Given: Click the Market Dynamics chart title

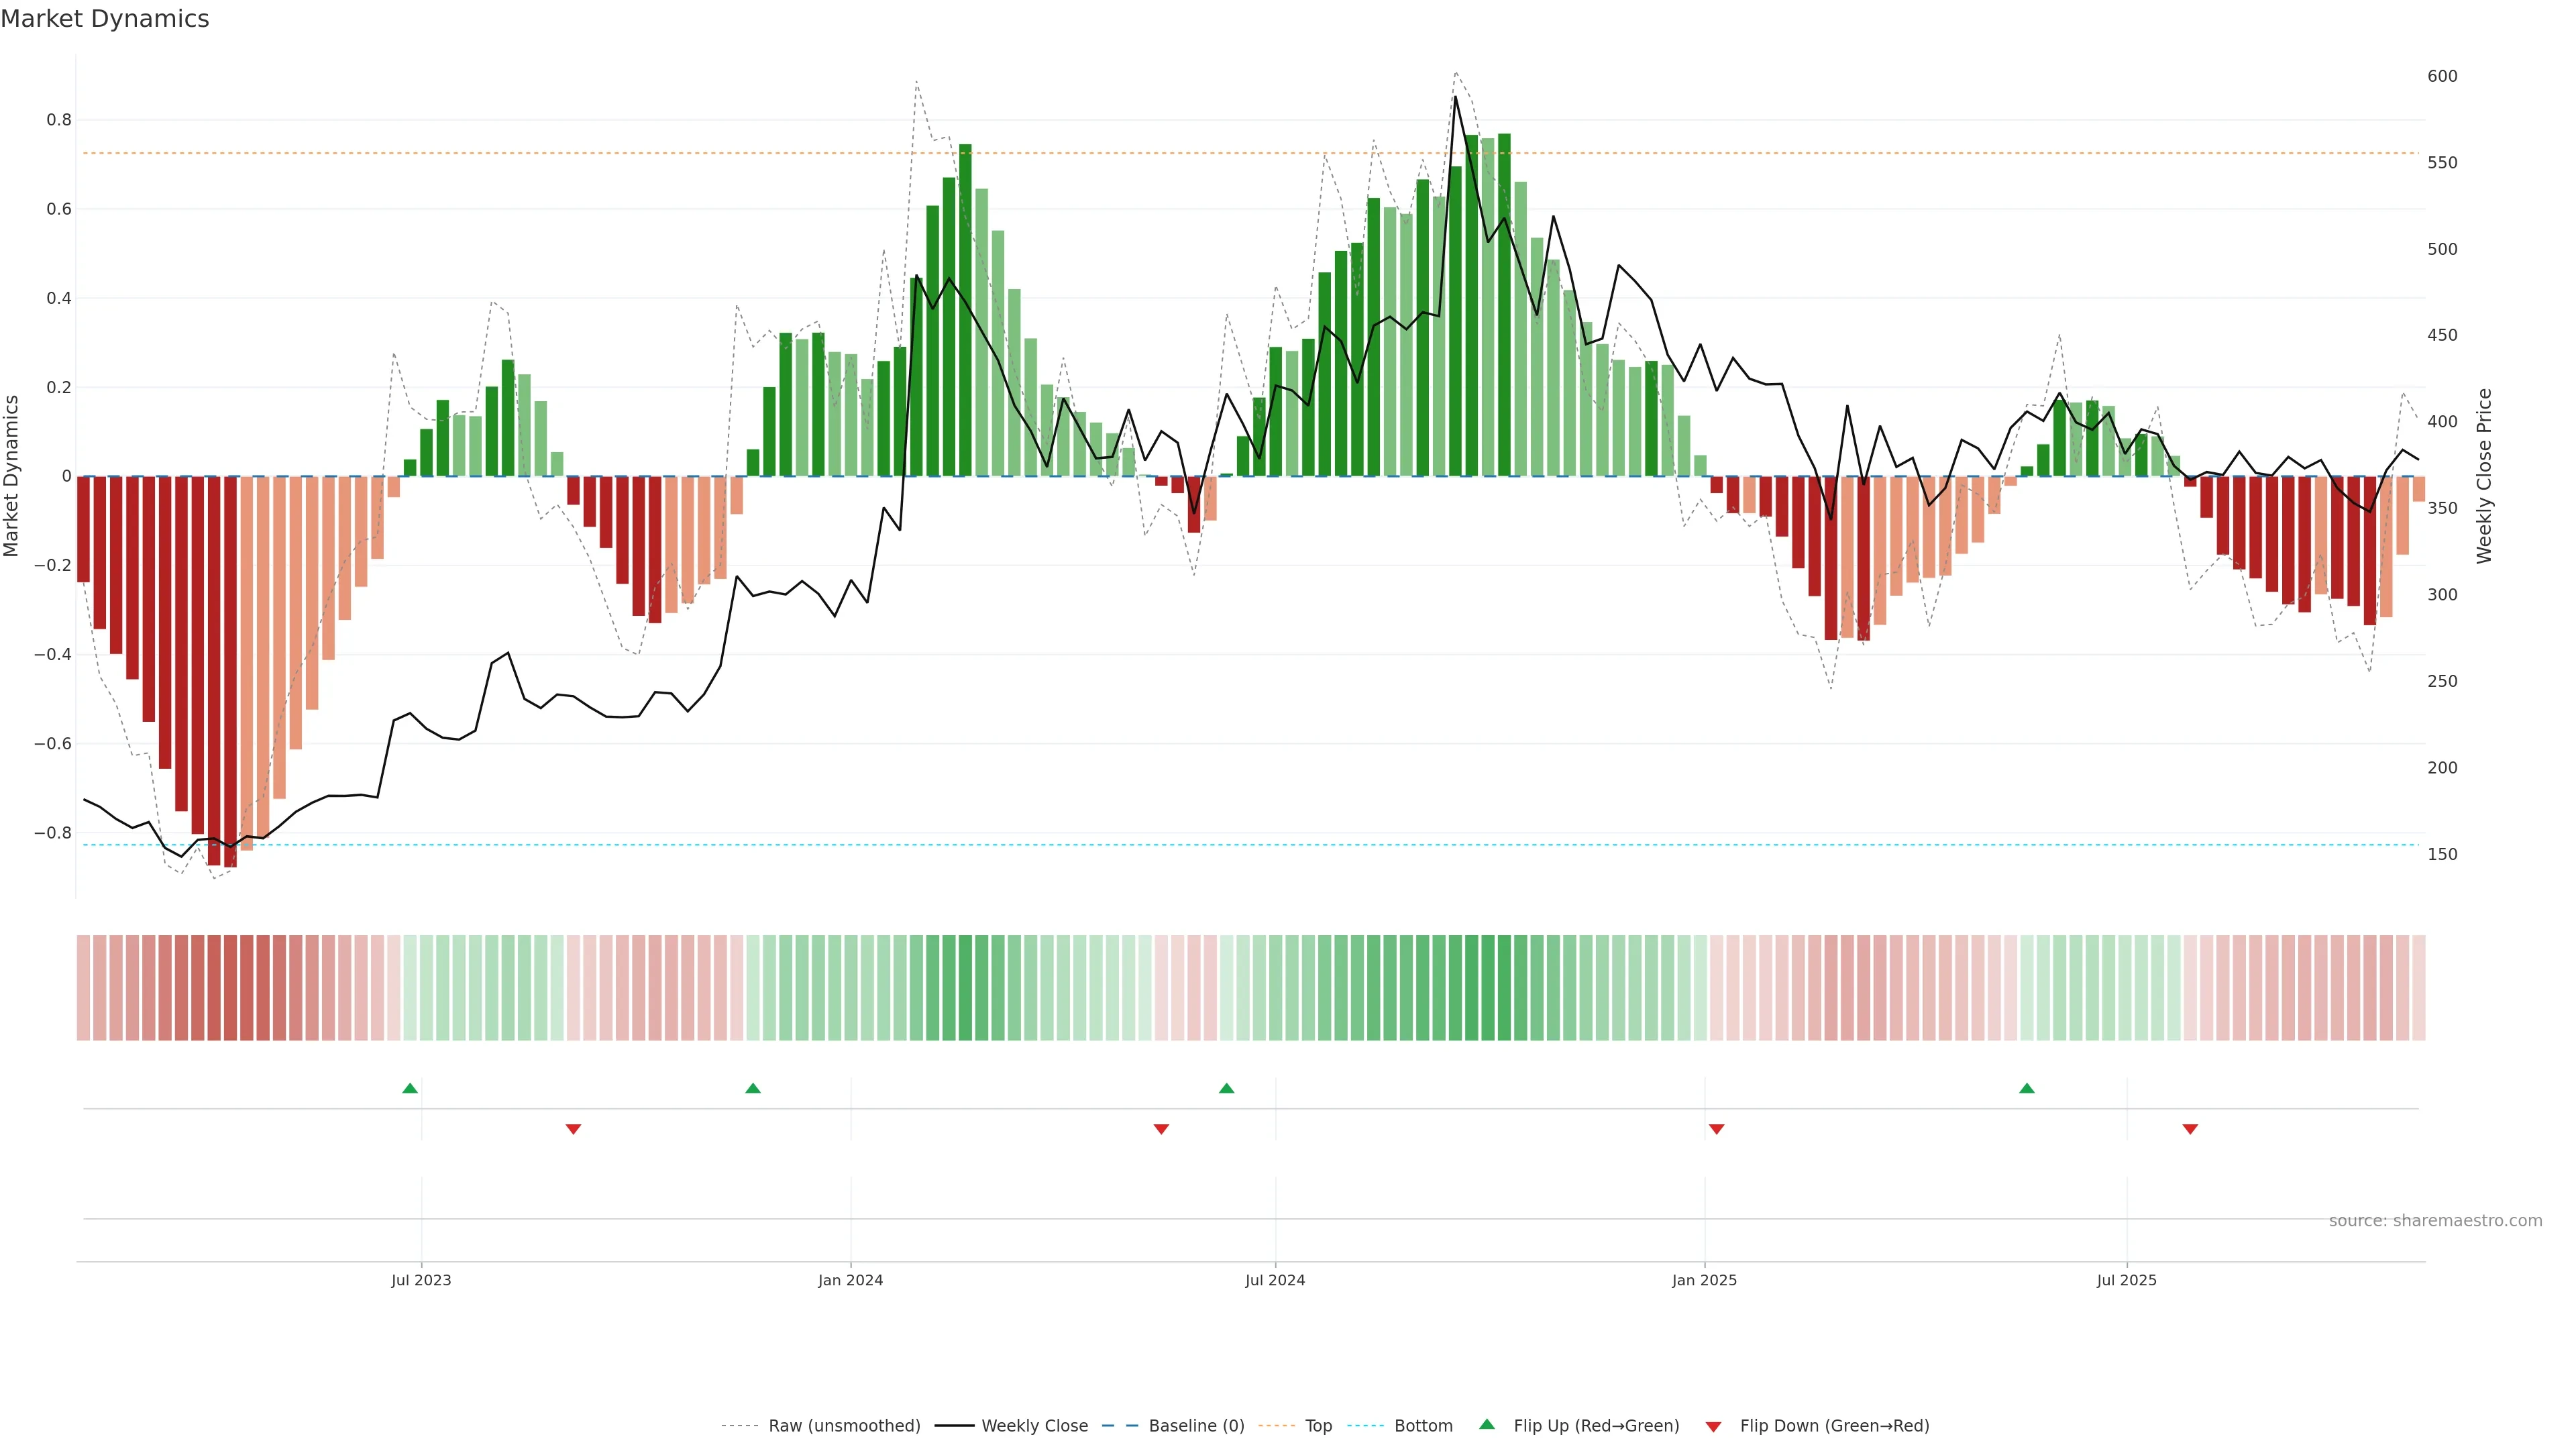Looking at the screenshot, I should [105, 19].
